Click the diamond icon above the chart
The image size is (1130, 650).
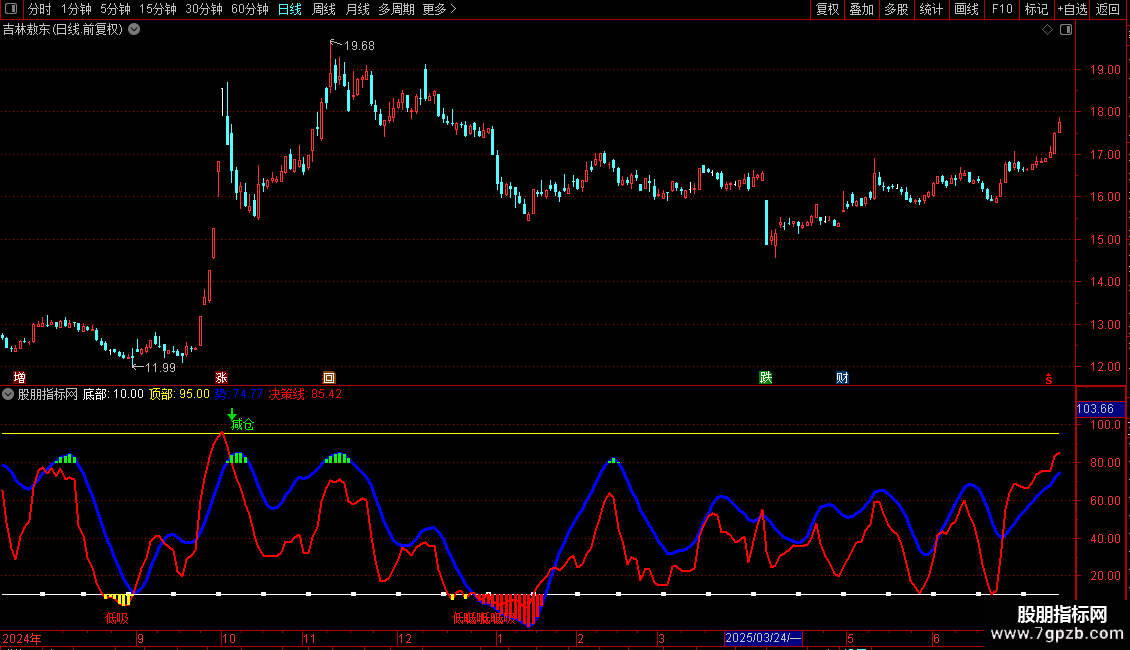pyautogui.click(x=1047, y=30)
